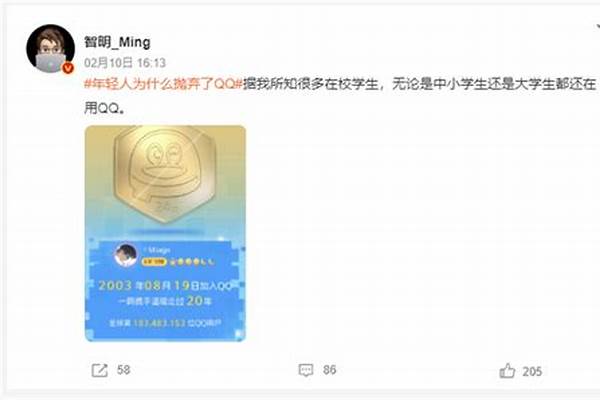600x400 pixels.
Task: Open the 智明_Ming username link
Action: click(117, 42)
